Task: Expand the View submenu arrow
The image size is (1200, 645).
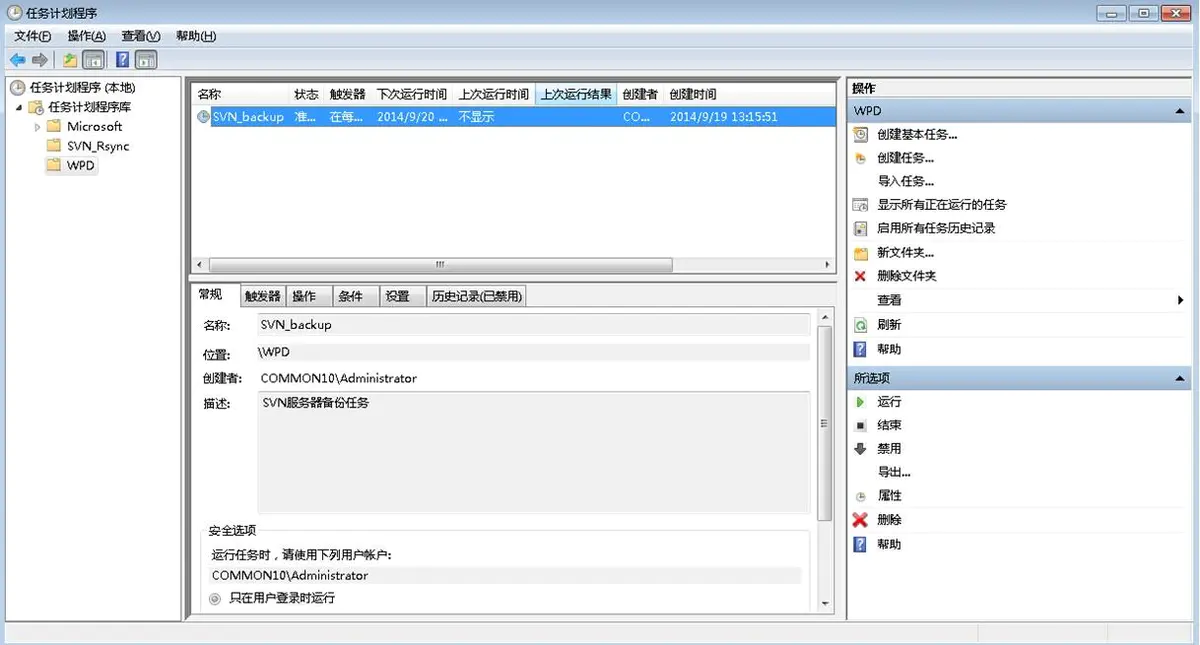Action: click(x=1181, y=300)
